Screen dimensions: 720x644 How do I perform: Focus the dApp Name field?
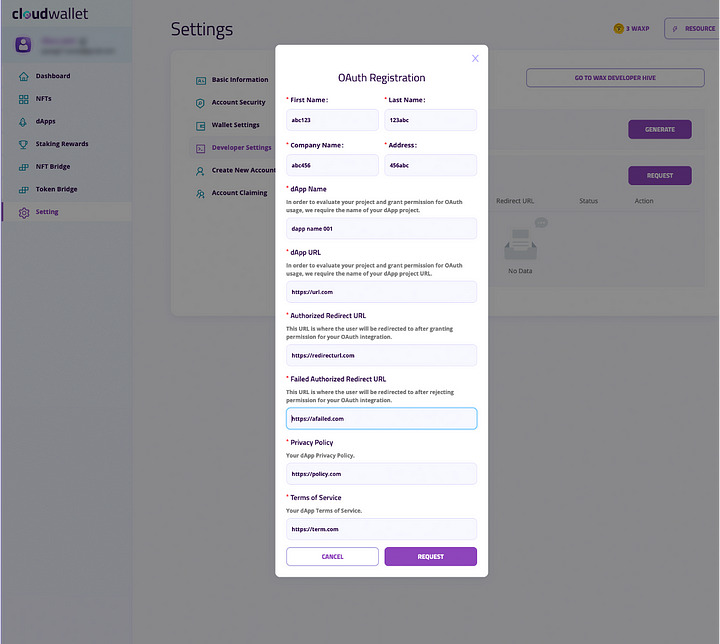click(381, 228)
